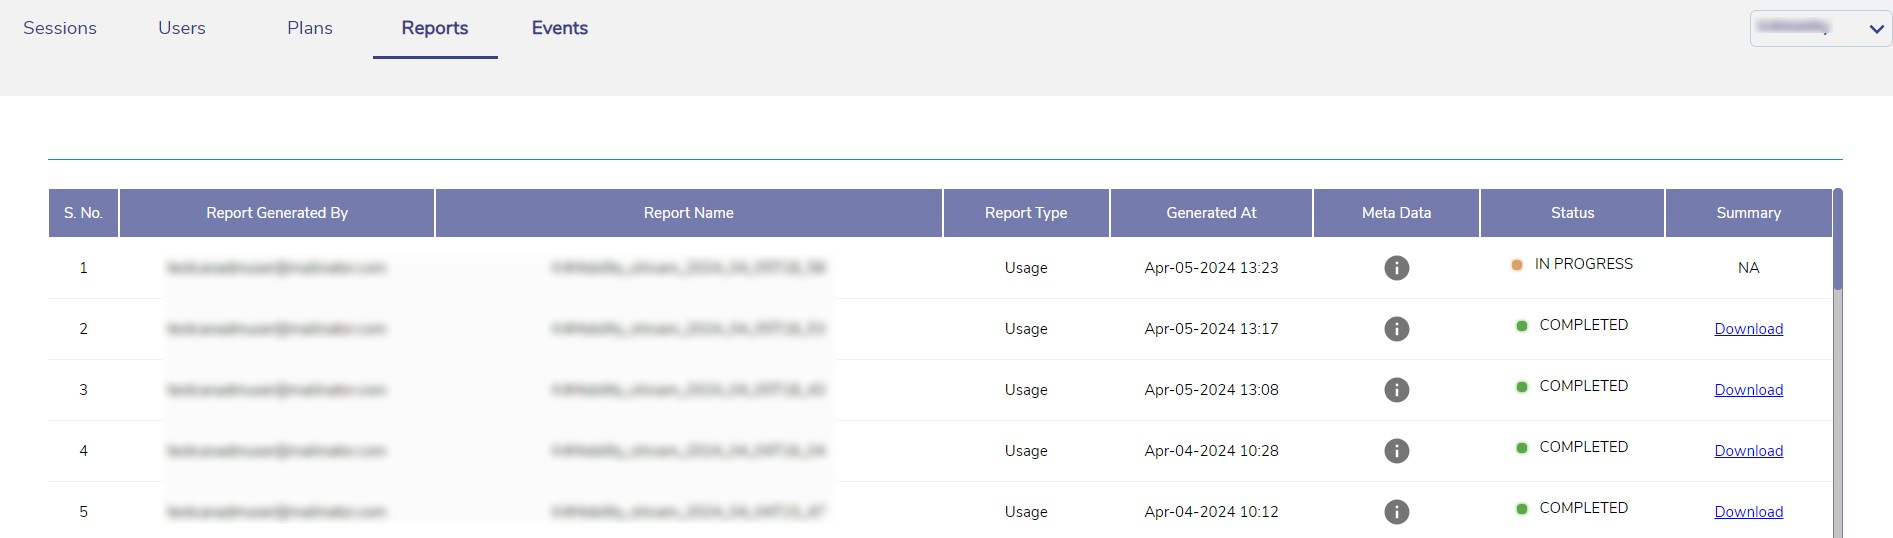The width and height of the screenshot is (1893, 538).
Task: Click the Generated At column header
Action: click(x=1211, y=213)
